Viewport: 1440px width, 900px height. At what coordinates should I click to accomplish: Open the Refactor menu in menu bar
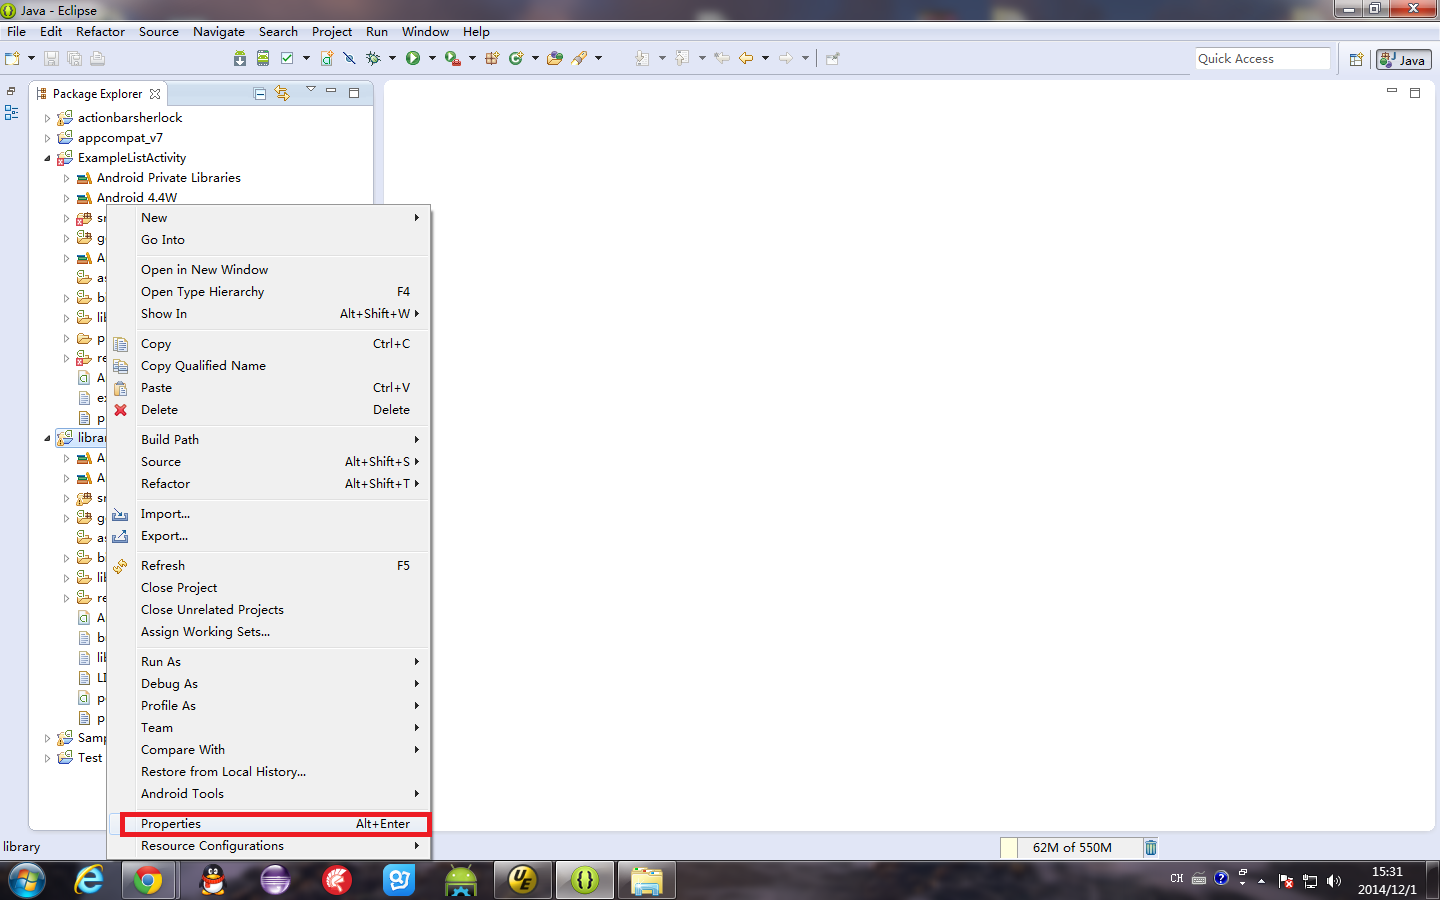coord(100,32)
